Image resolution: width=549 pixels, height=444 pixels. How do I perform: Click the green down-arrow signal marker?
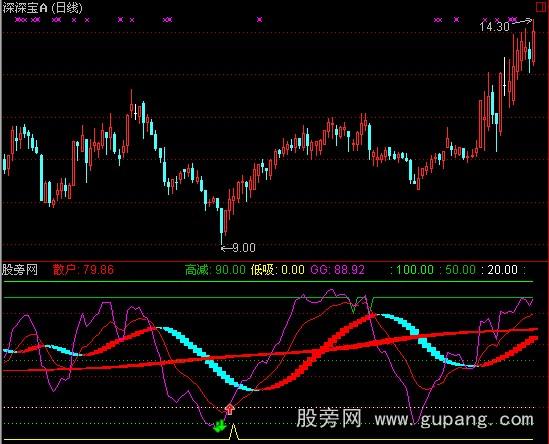220,426
